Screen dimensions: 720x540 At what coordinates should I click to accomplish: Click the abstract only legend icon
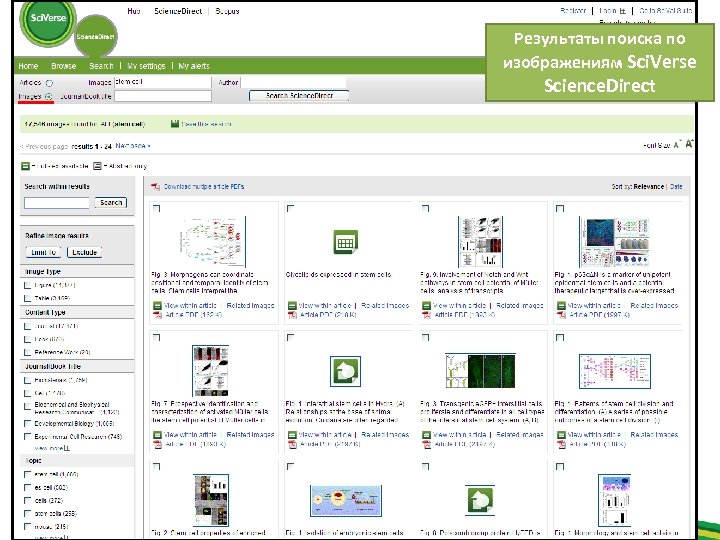click(x=97, y=166)
